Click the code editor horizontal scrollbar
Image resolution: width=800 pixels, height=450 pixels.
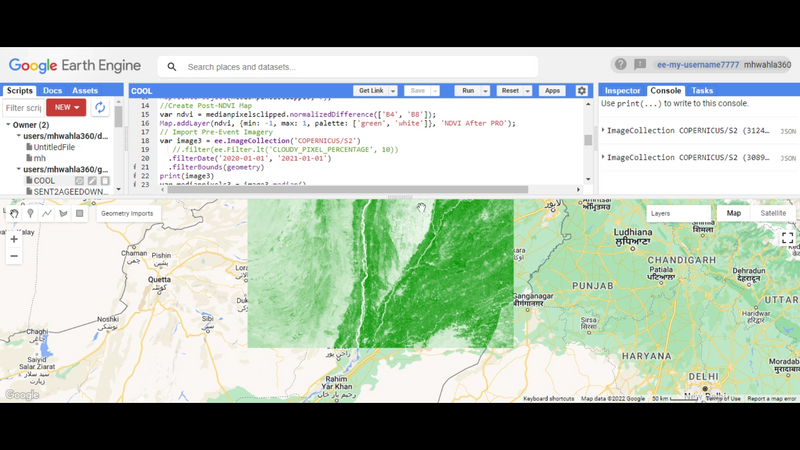tap(347, 189)
